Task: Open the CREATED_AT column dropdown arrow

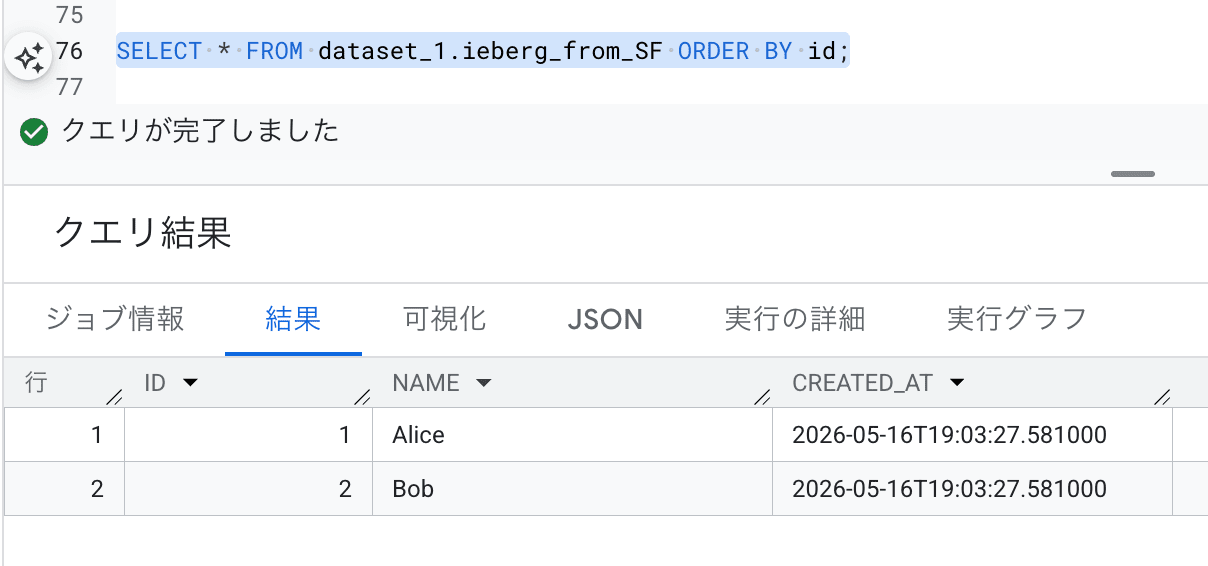Action: [957, 383]
